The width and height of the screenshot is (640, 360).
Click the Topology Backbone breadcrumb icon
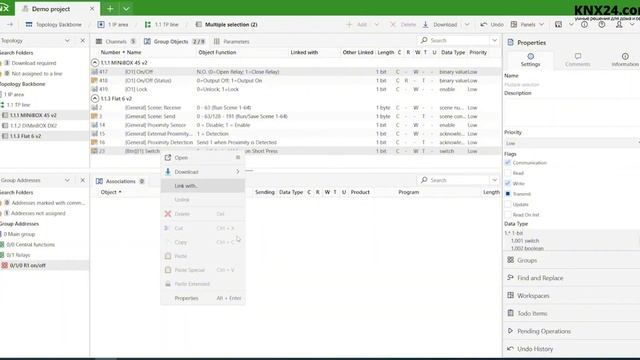click(29, 24)
